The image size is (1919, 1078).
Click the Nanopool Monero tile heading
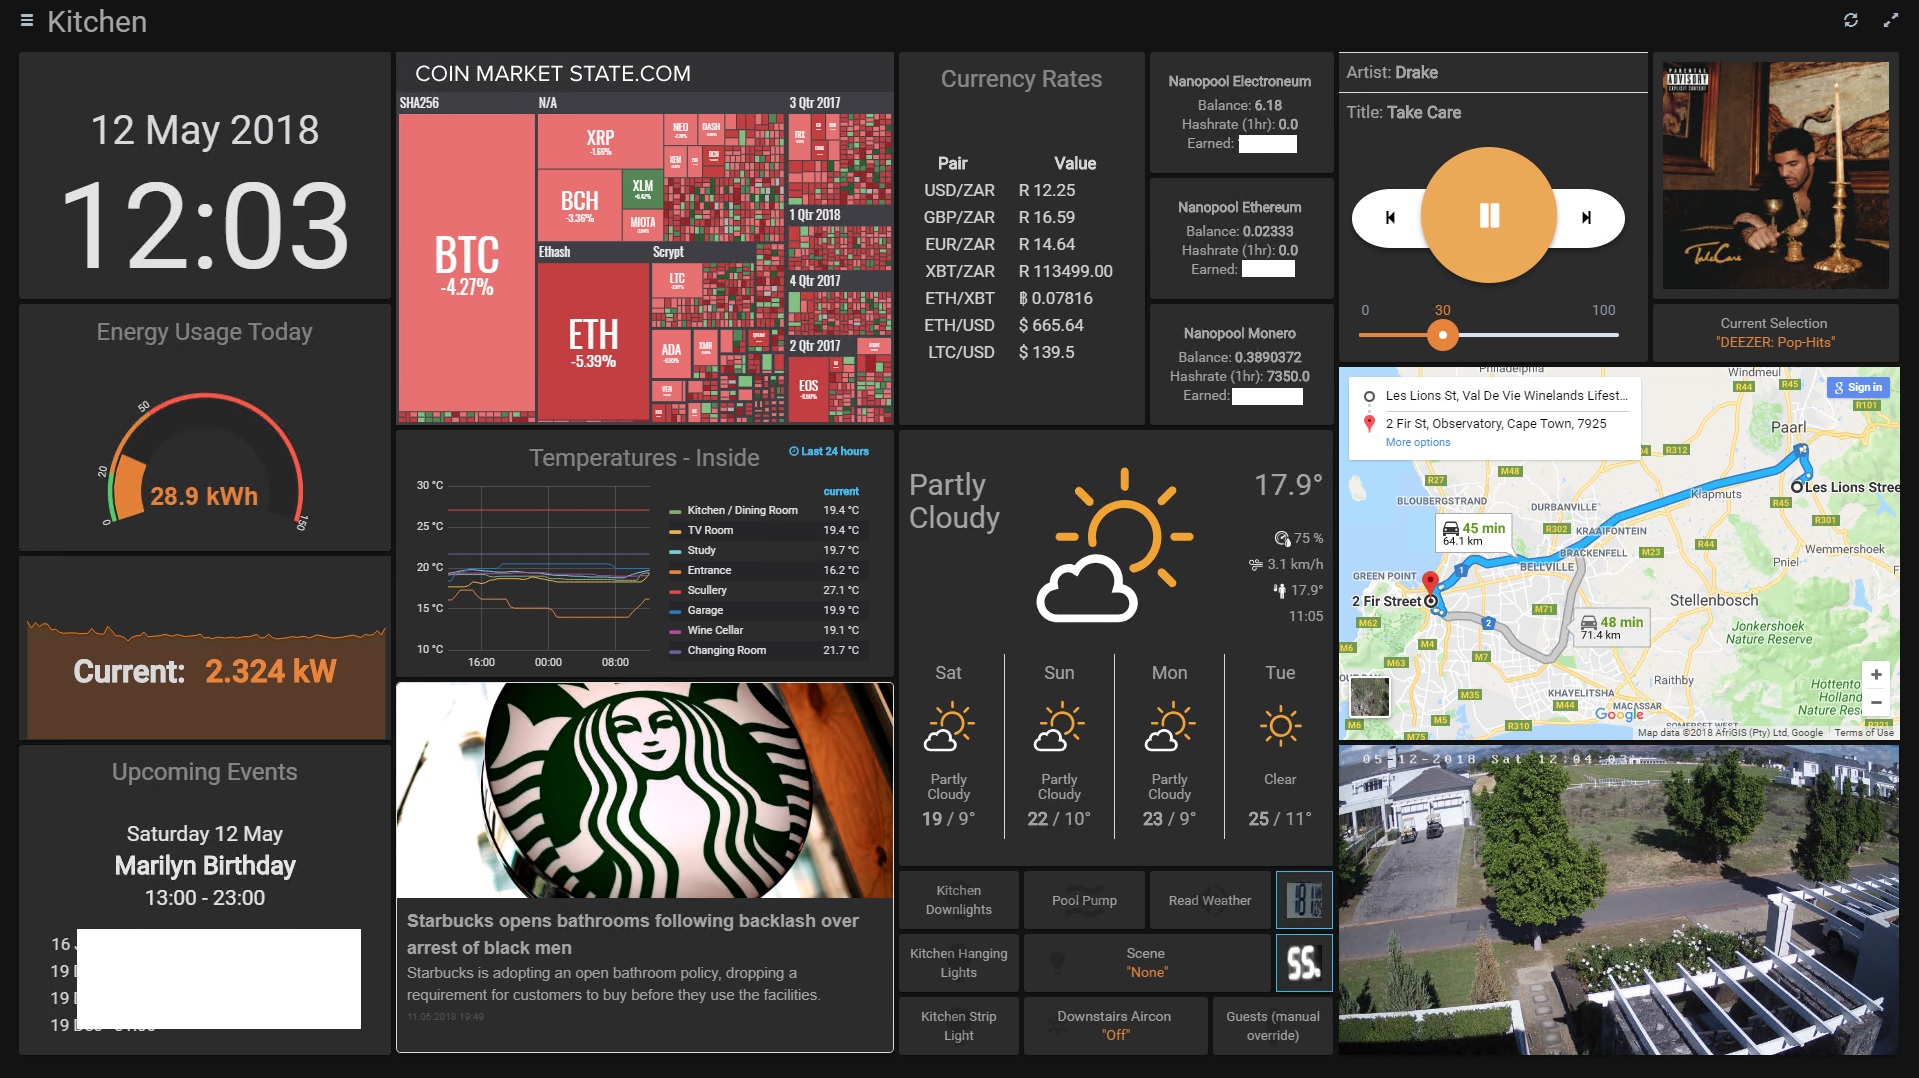[x=1239, y=333]
